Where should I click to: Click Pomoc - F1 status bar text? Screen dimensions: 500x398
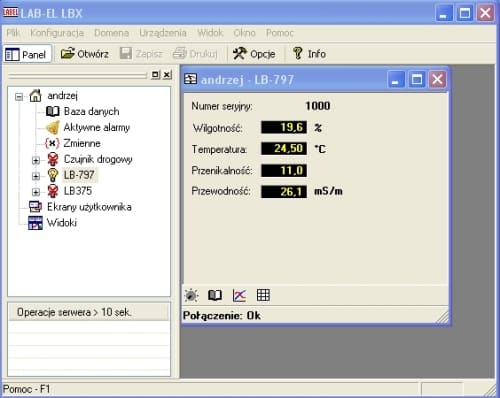click(26, 389)
